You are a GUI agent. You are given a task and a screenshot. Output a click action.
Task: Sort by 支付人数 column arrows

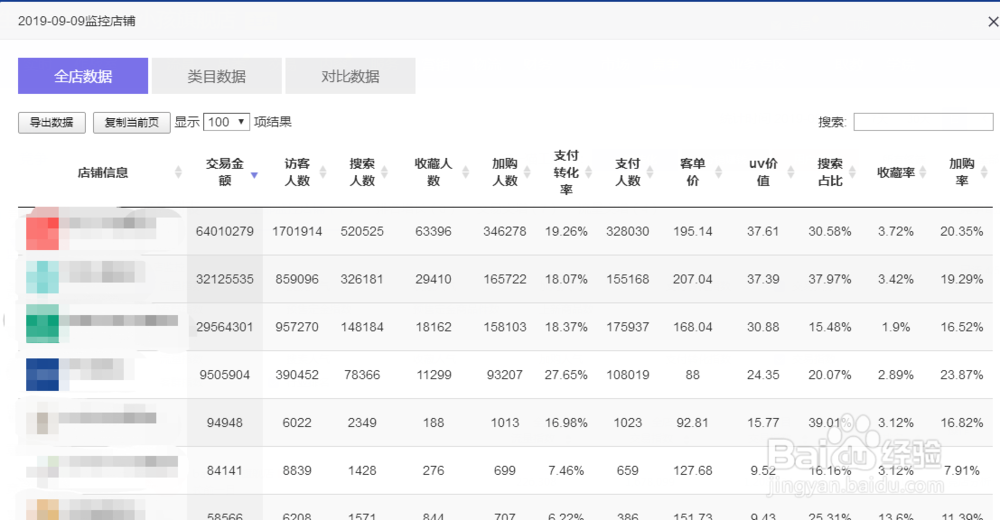tap(650, 172)
